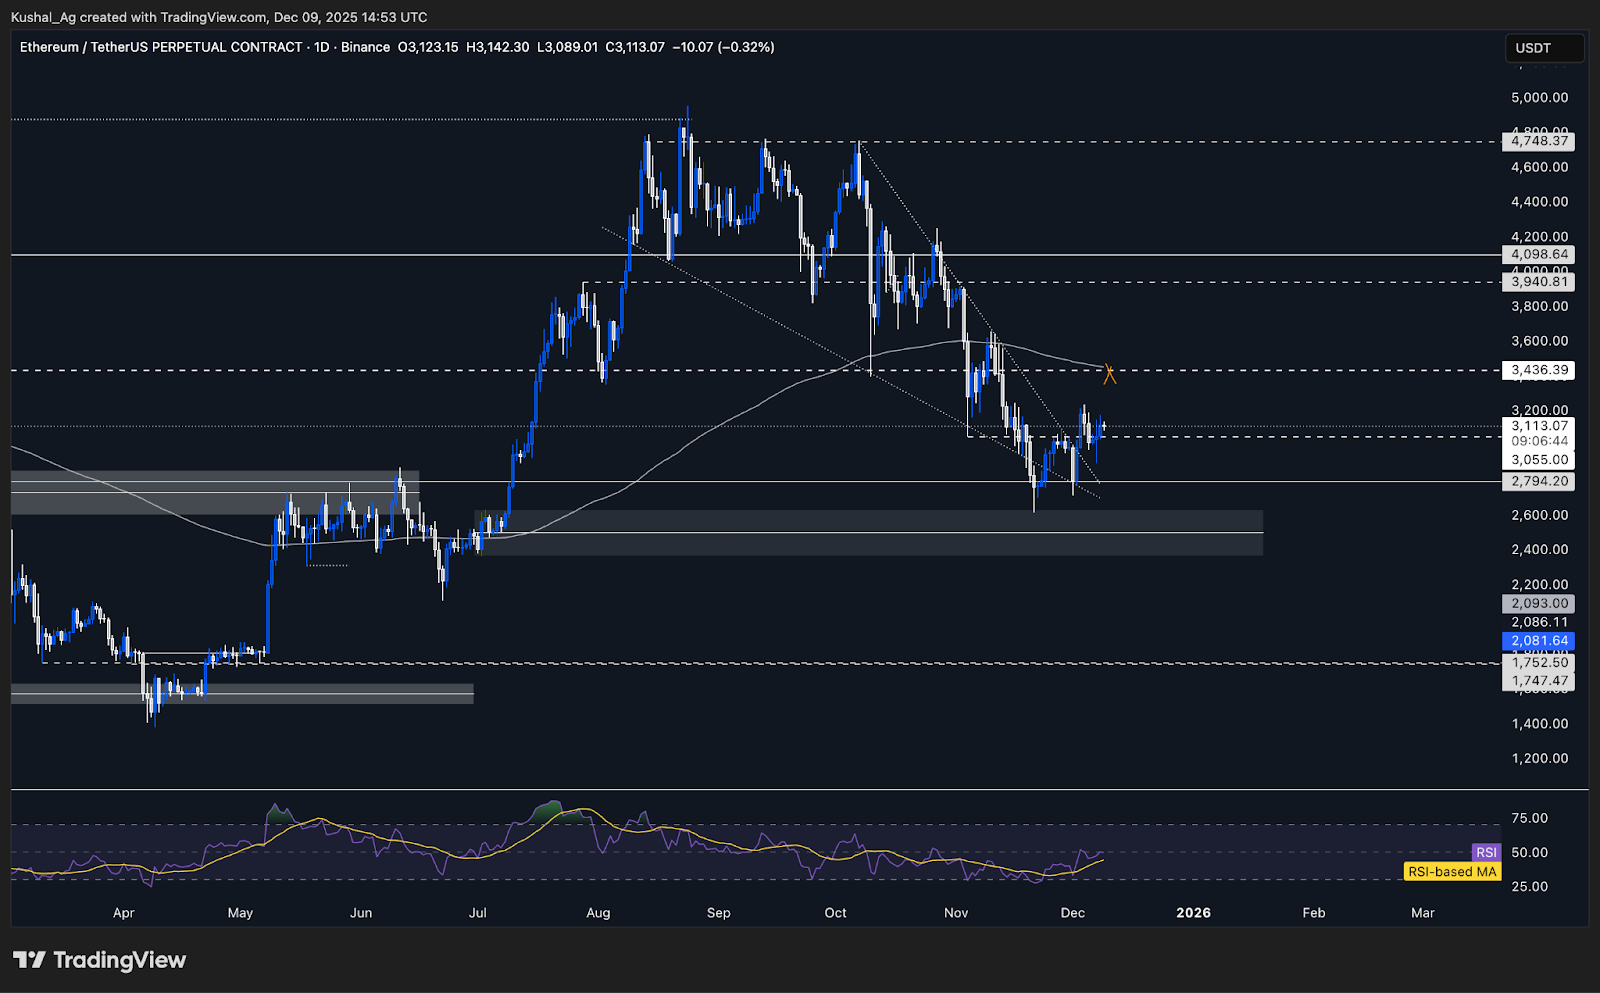Click the 2,794.20 support price label
Screen dimensions: 1600x993
(1540, 481)
